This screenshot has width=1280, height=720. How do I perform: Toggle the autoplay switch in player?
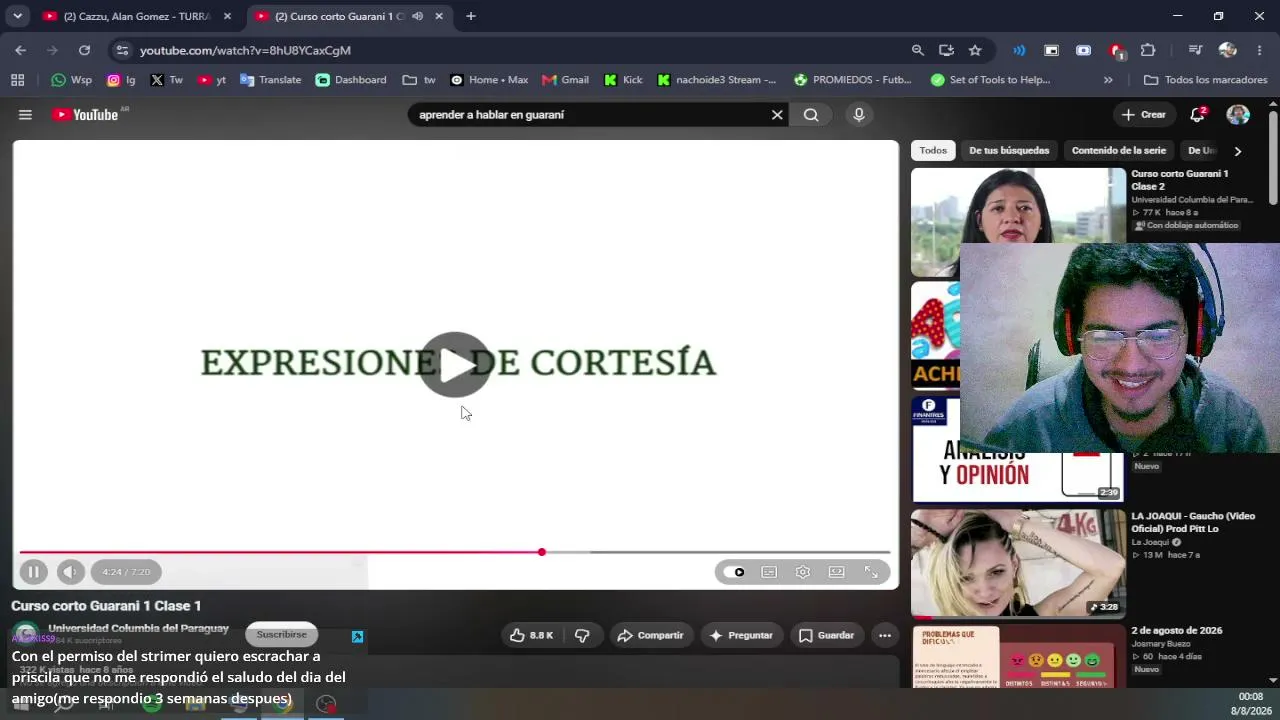[735, 572]
